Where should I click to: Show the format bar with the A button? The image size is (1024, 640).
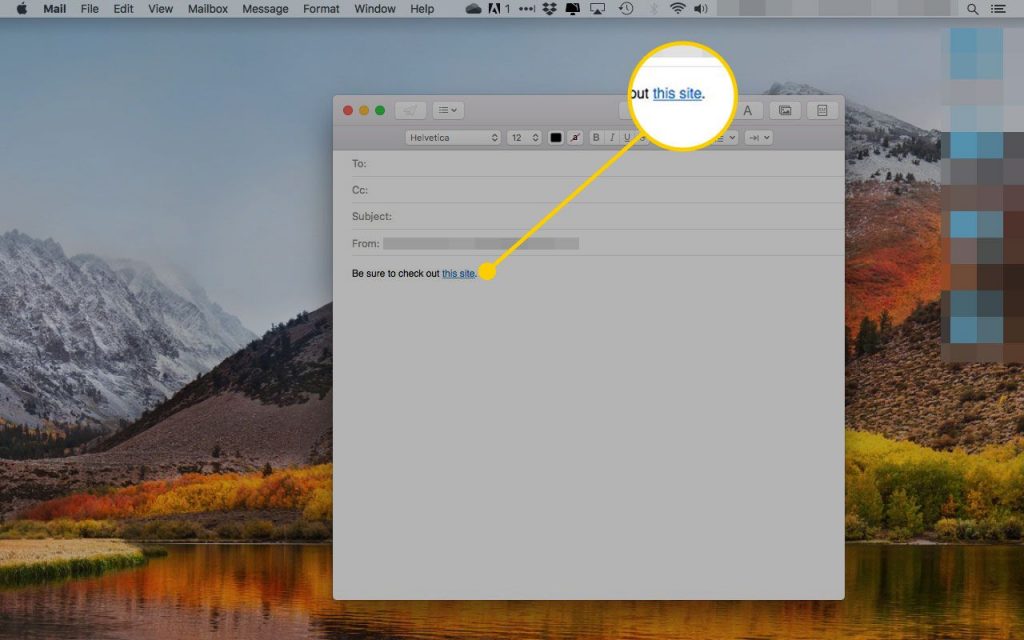[748, 111]
